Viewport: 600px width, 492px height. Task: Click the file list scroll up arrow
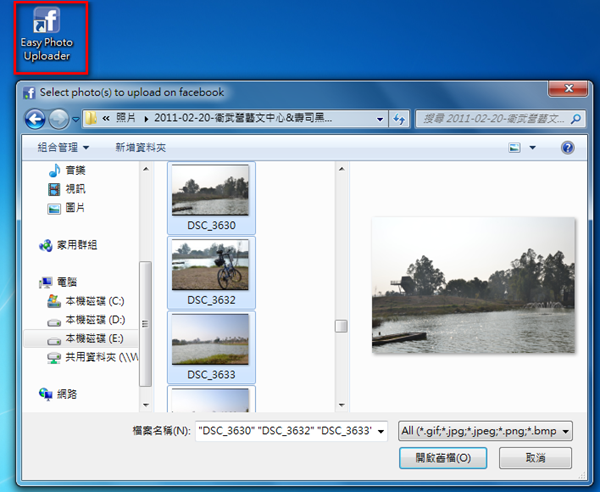pyautogui.click(x=342, y=169)
